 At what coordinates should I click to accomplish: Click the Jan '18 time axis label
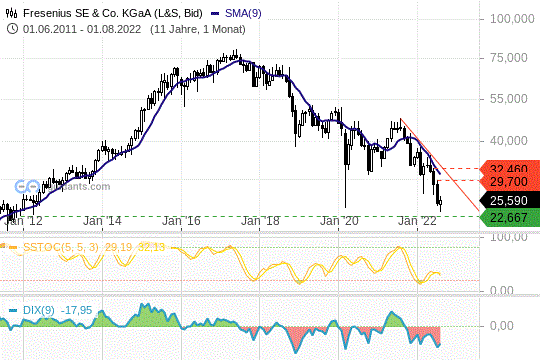pos(260,221)
